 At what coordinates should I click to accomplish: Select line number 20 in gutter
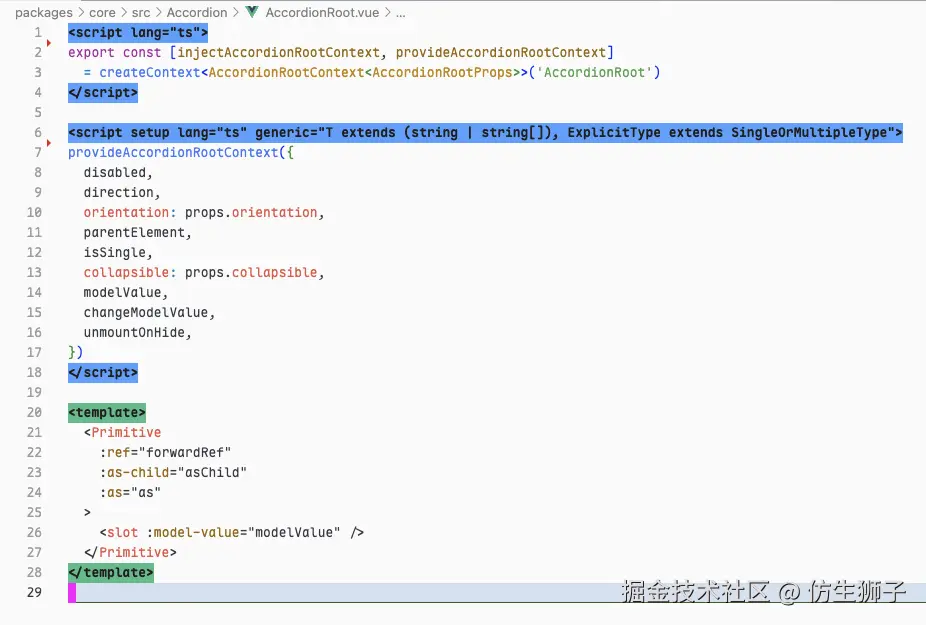(x=34, y=412)
